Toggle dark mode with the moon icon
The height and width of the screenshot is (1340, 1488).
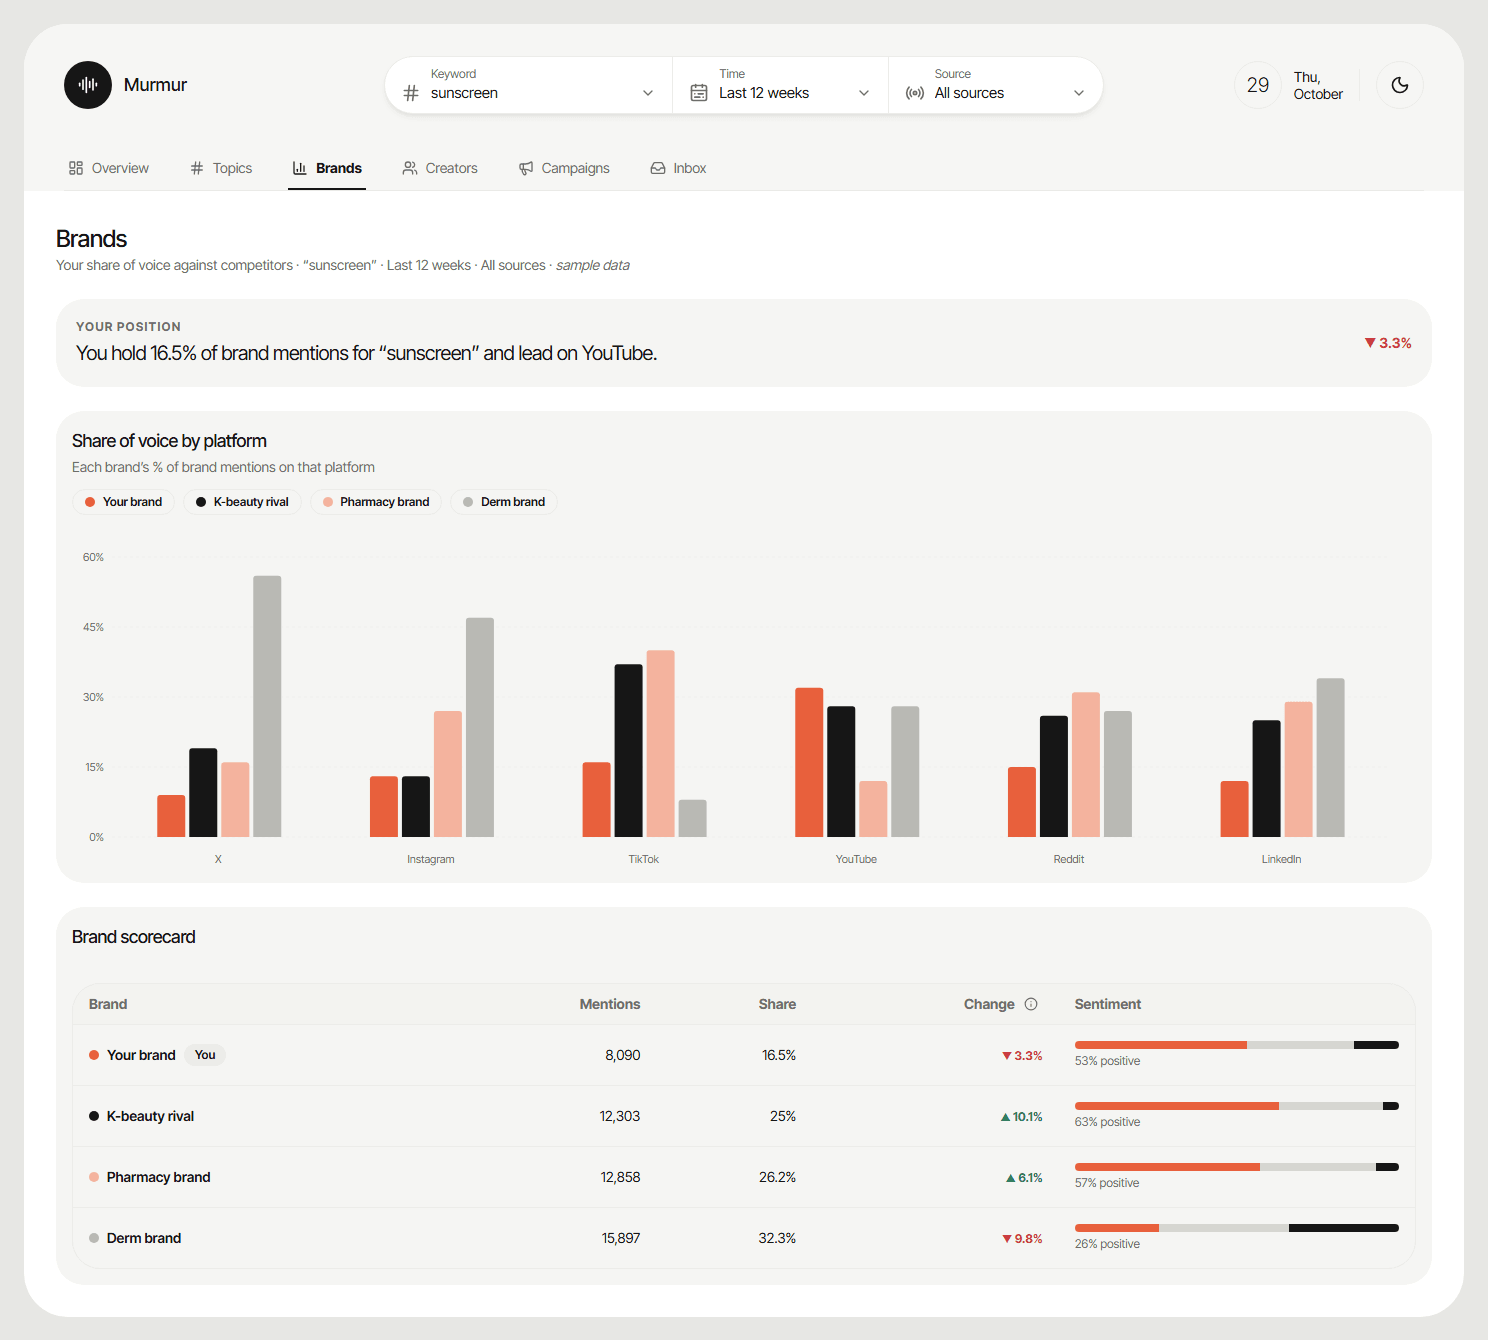click(1400, 85)
